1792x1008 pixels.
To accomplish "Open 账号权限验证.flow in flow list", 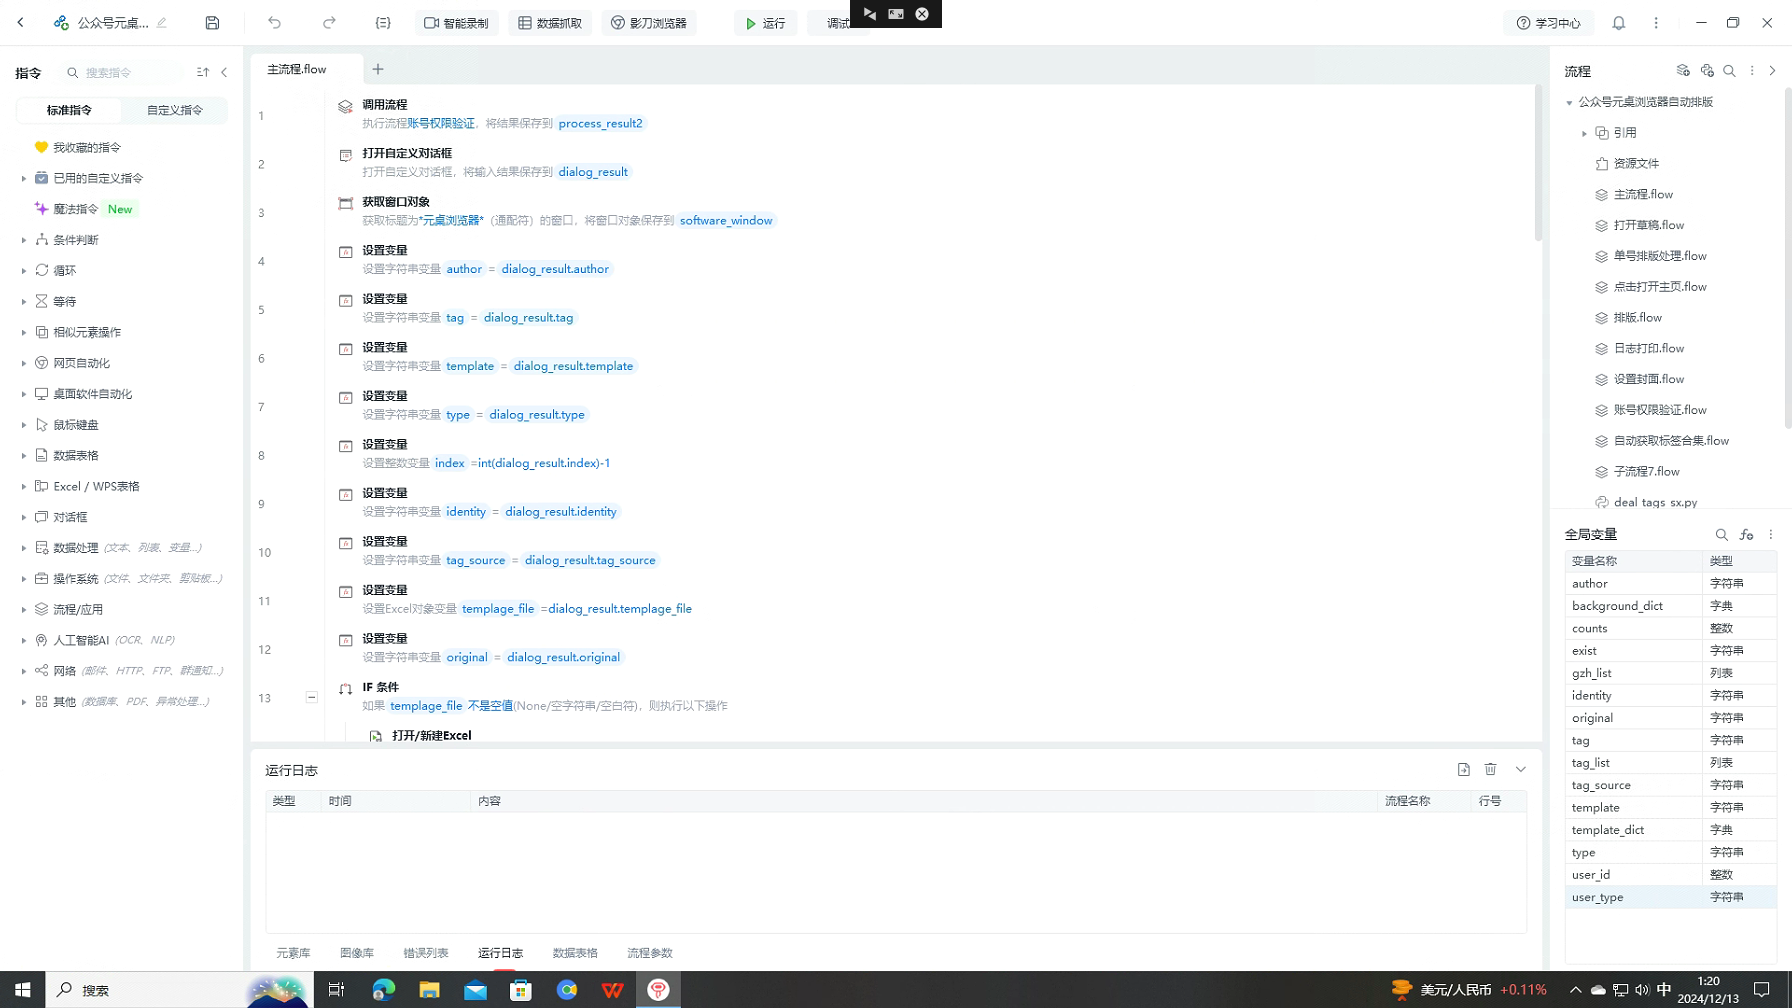I will (1660, 410).
